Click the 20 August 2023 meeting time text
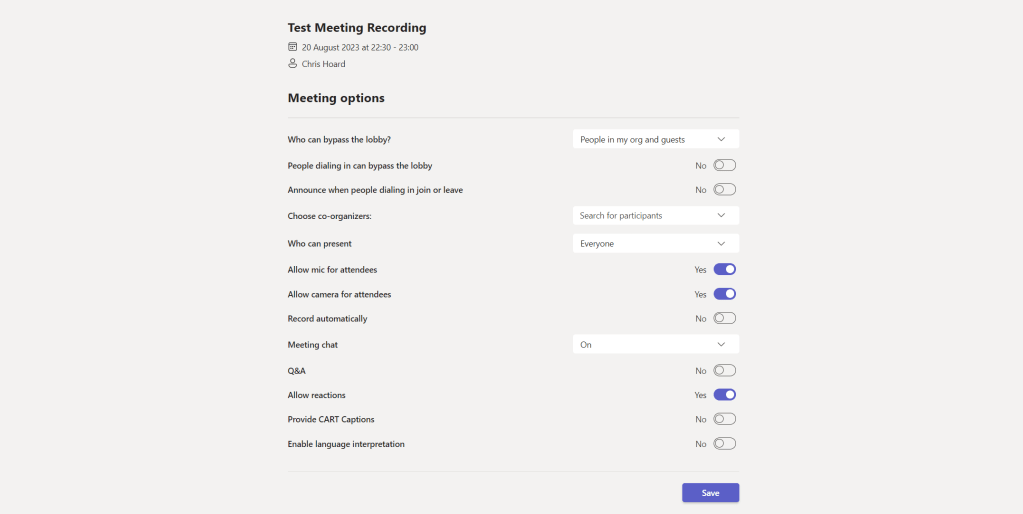1023x514 pixels. pos(360,47)
